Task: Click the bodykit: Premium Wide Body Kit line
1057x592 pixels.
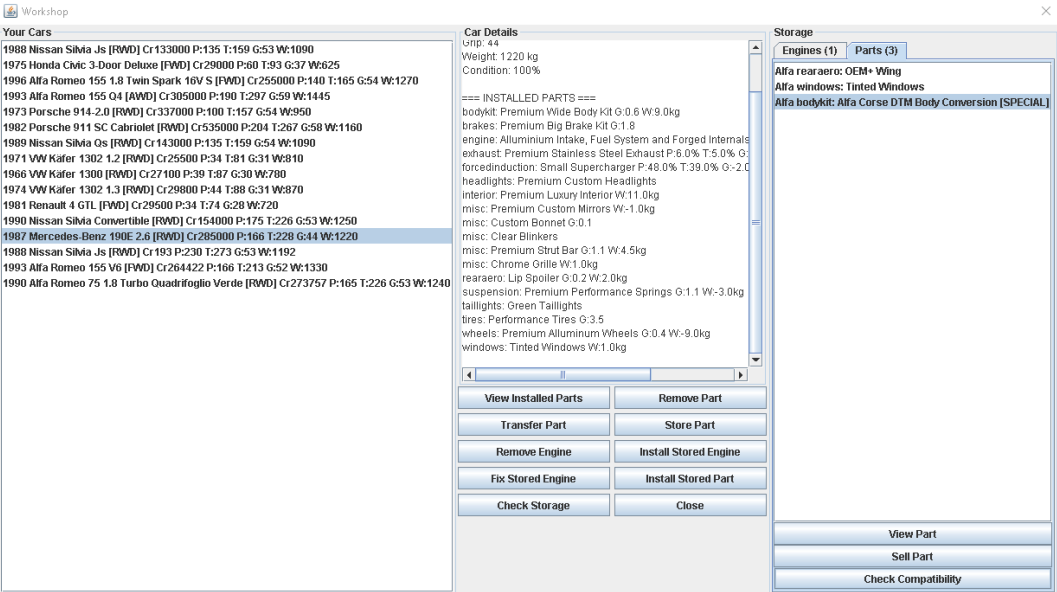Action: tap(571, 112)
